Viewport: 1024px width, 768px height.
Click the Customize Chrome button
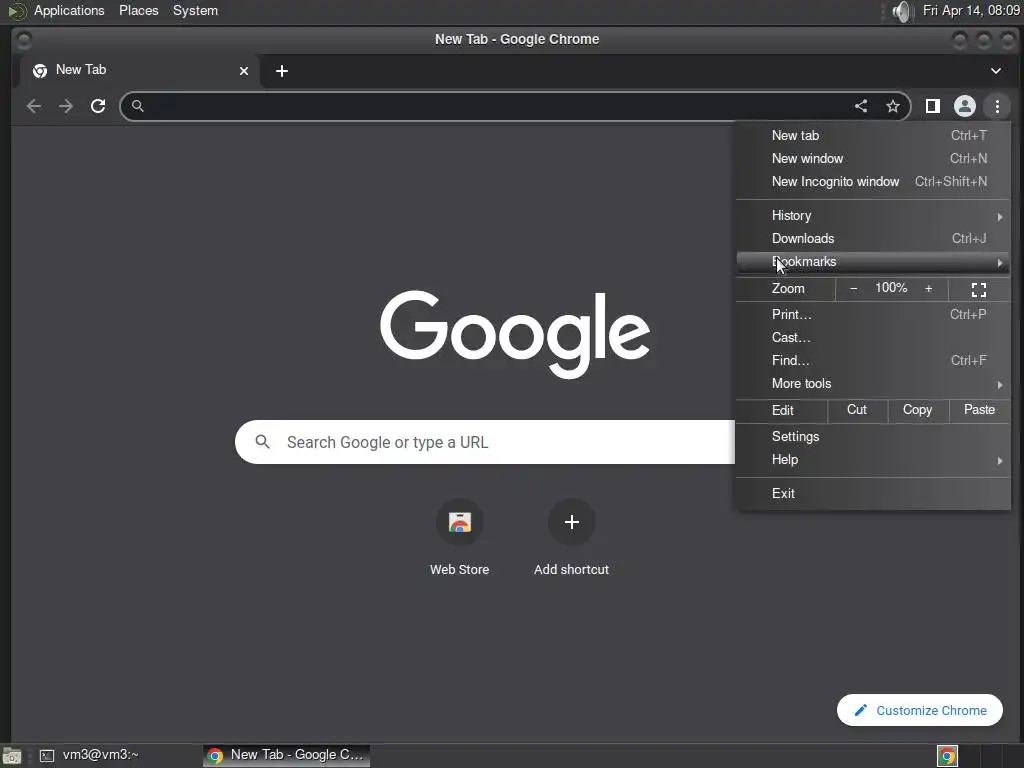coord(920,710)
